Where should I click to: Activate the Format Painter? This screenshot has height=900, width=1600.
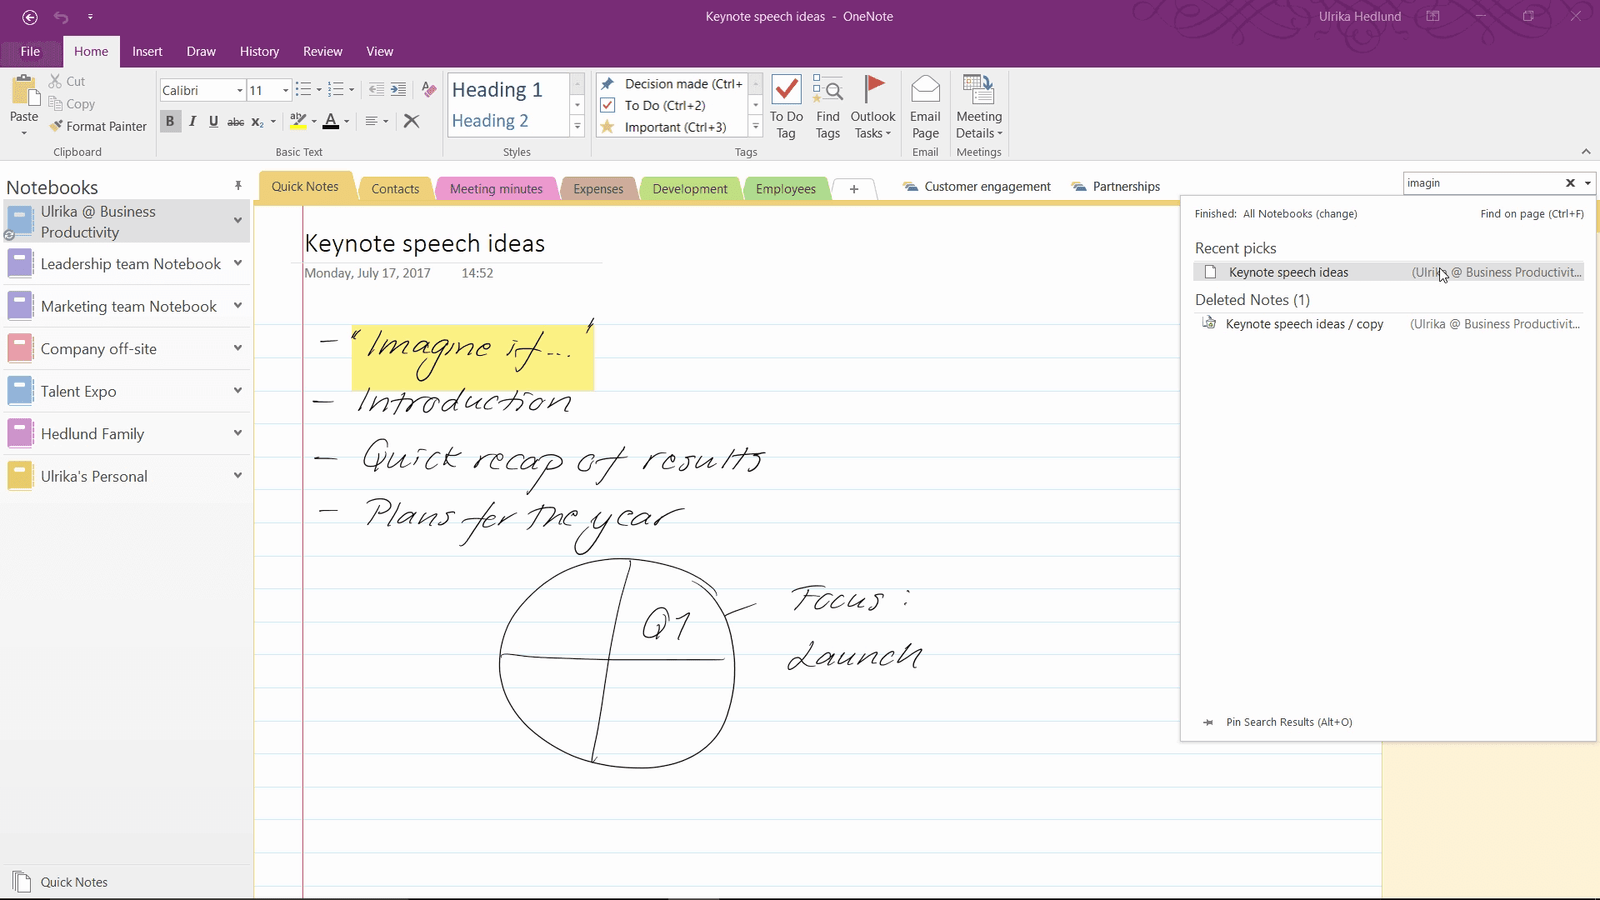tap(97, 126)
